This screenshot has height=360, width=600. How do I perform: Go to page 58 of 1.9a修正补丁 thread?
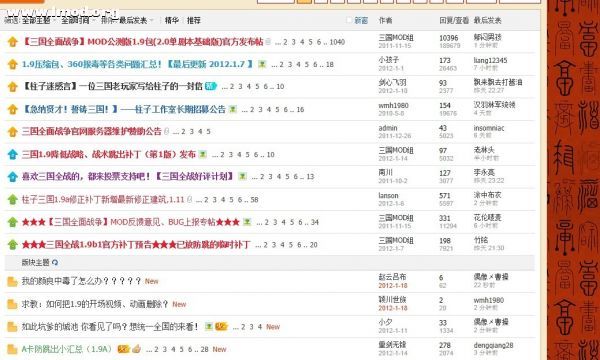(x=254, y=199)
